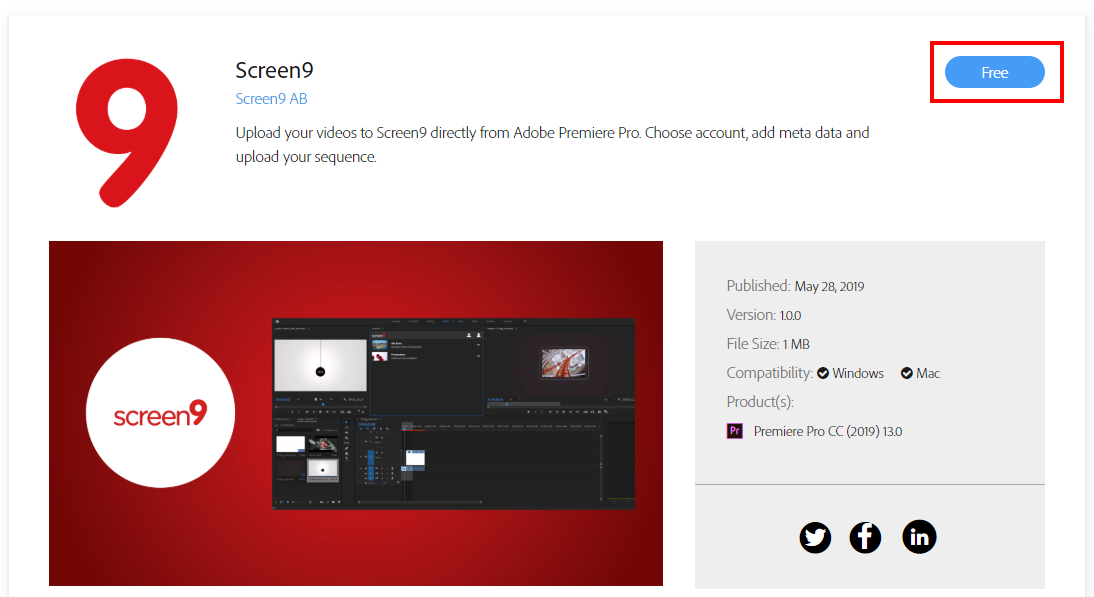Click the Mac compatibility checkmark
The width and height of the screenshot is (1094, 597).
pyautogui.click(x=907, y=373)
